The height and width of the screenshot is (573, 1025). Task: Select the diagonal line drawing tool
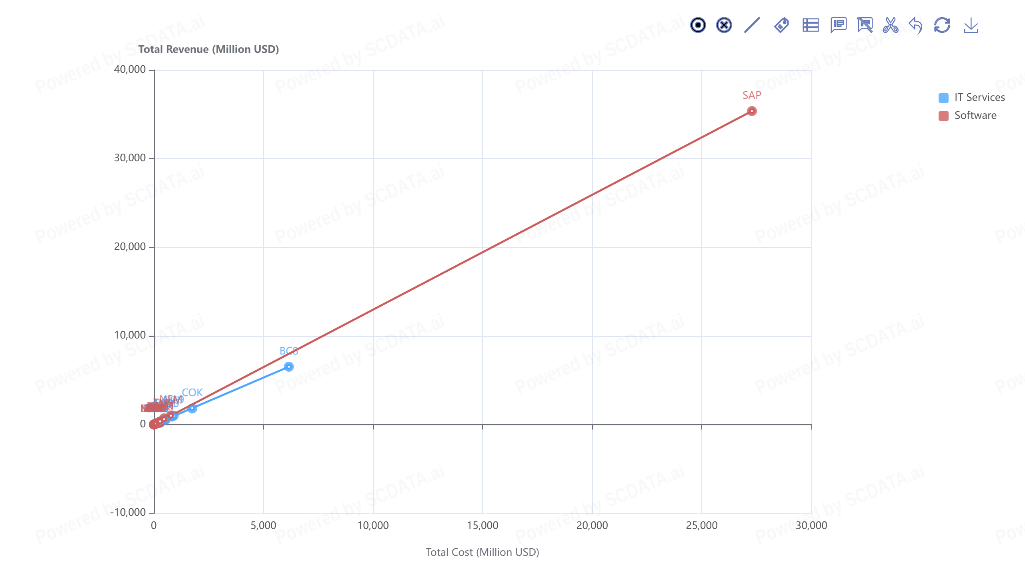click(752, 25)
